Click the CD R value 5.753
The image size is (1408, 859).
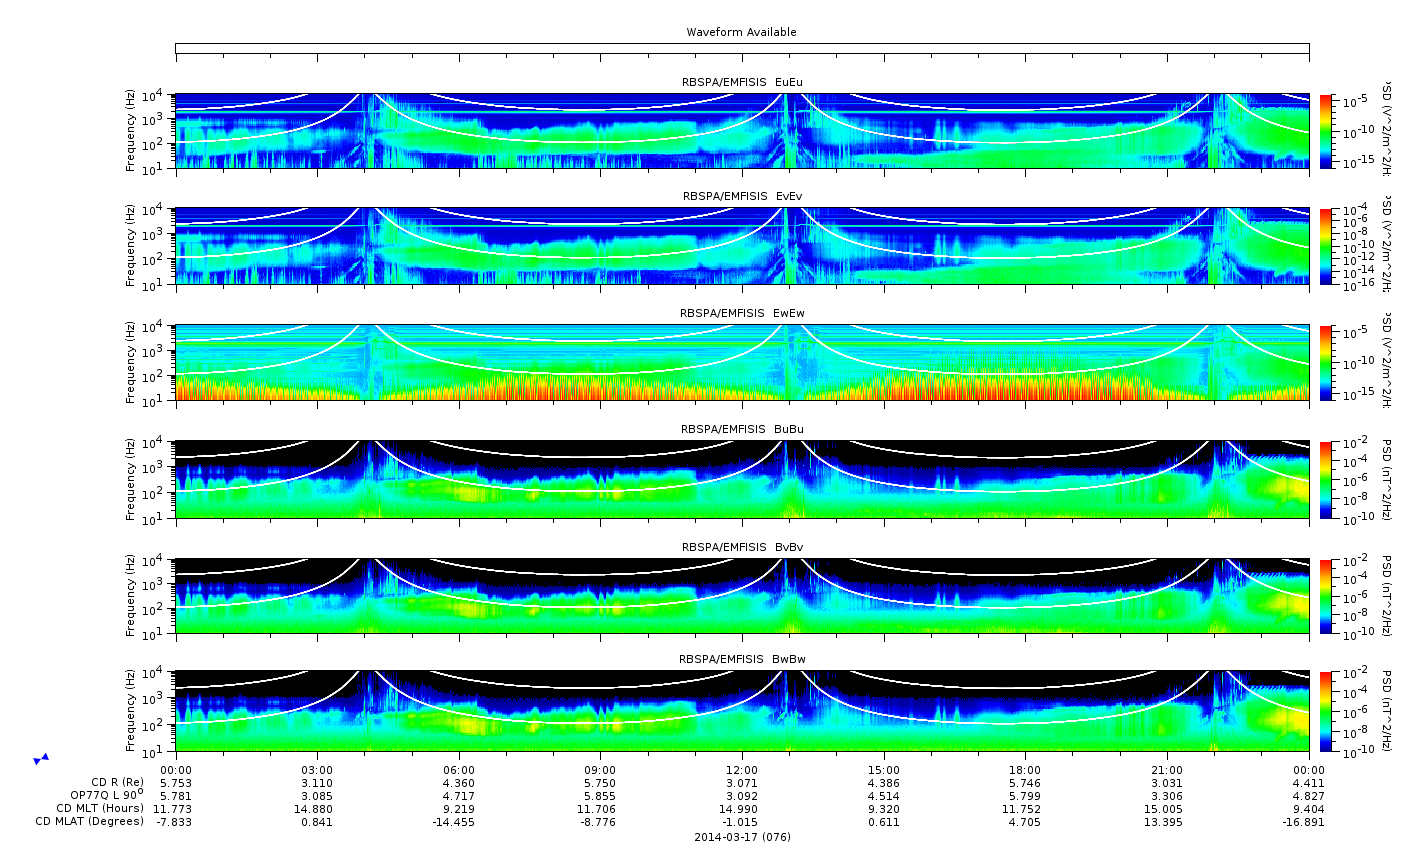pyautogui.click(x=176, y=782)
